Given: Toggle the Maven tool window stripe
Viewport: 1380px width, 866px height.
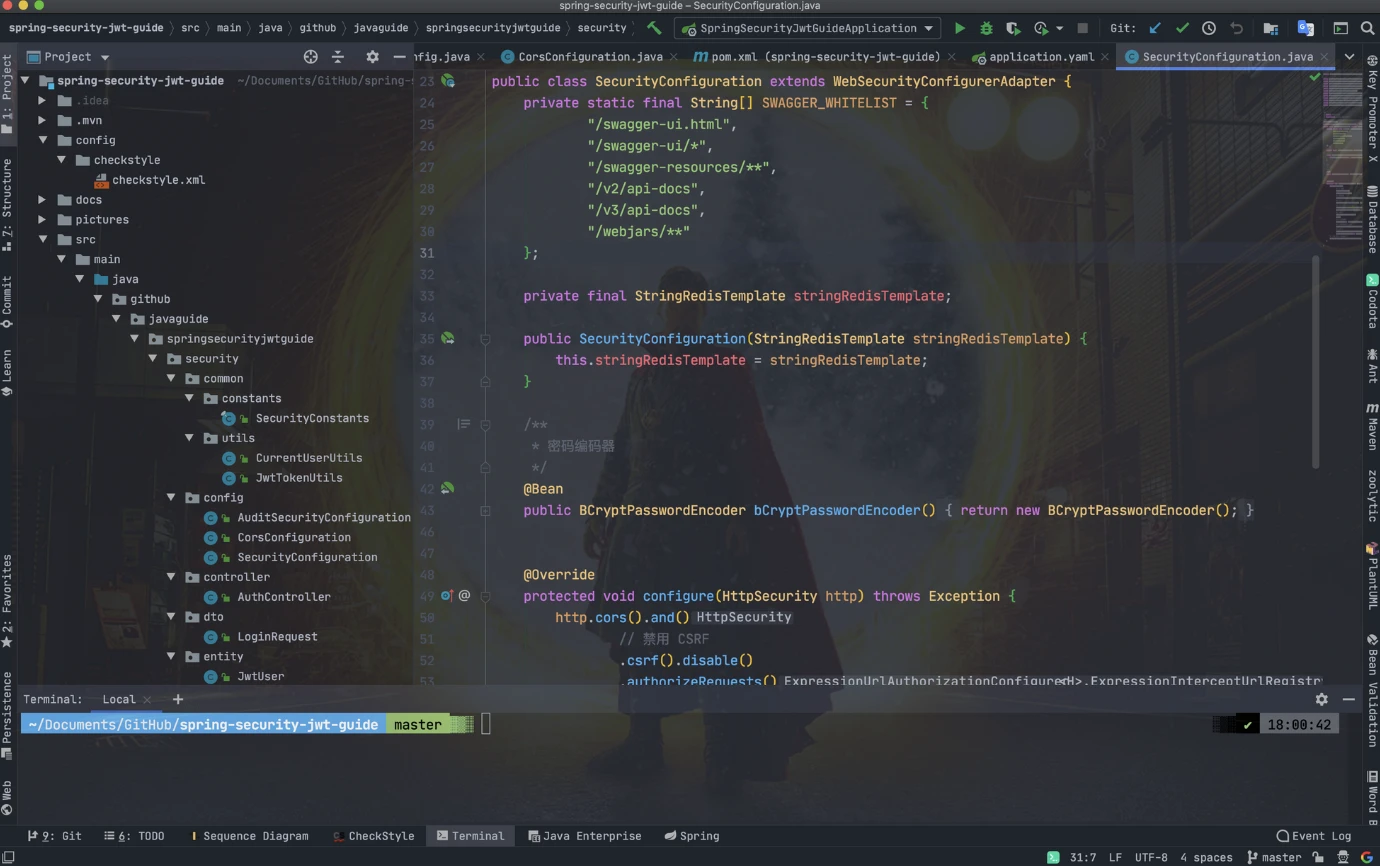Looking at the screenshot, I should 1372,427.
